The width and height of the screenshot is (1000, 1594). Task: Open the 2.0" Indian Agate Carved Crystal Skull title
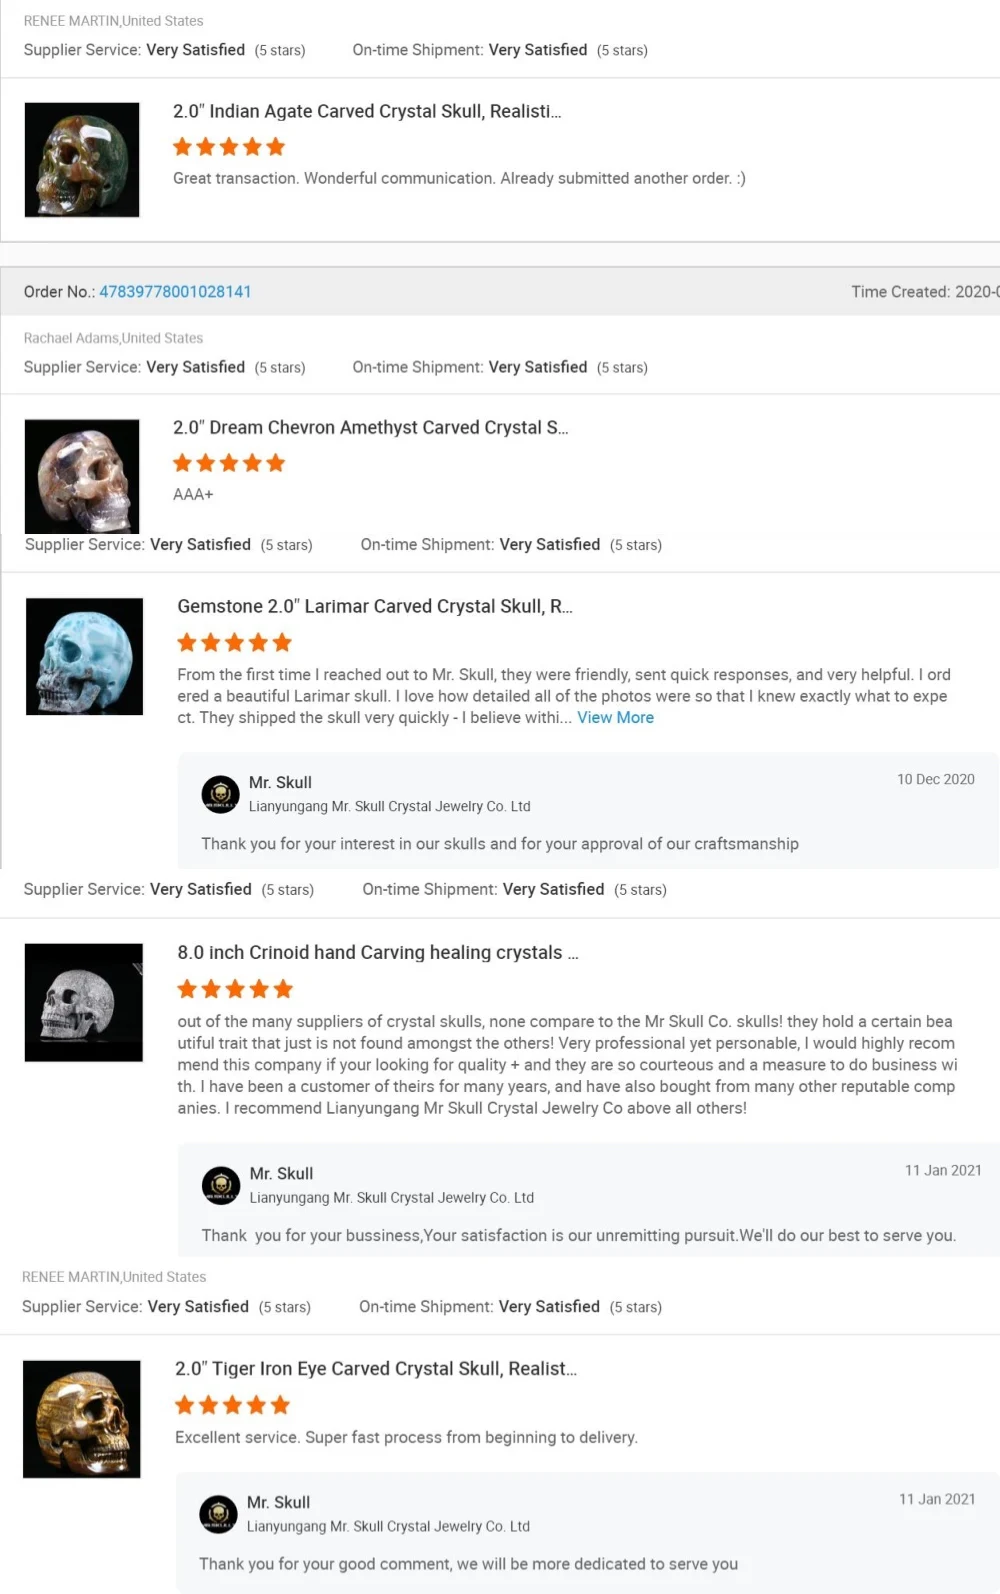click(367, 111)
